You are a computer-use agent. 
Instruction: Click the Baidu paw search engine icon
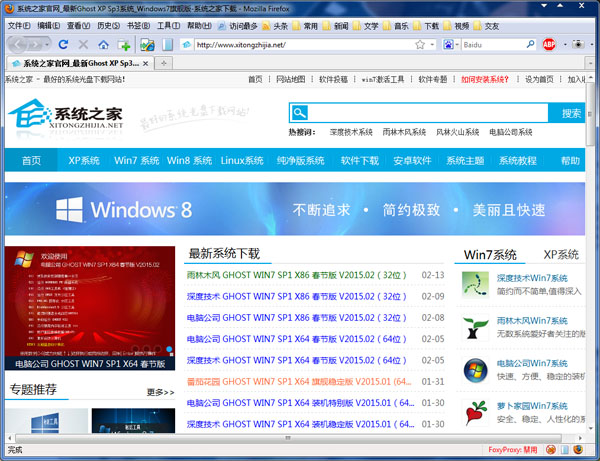(x=448, y=45)
